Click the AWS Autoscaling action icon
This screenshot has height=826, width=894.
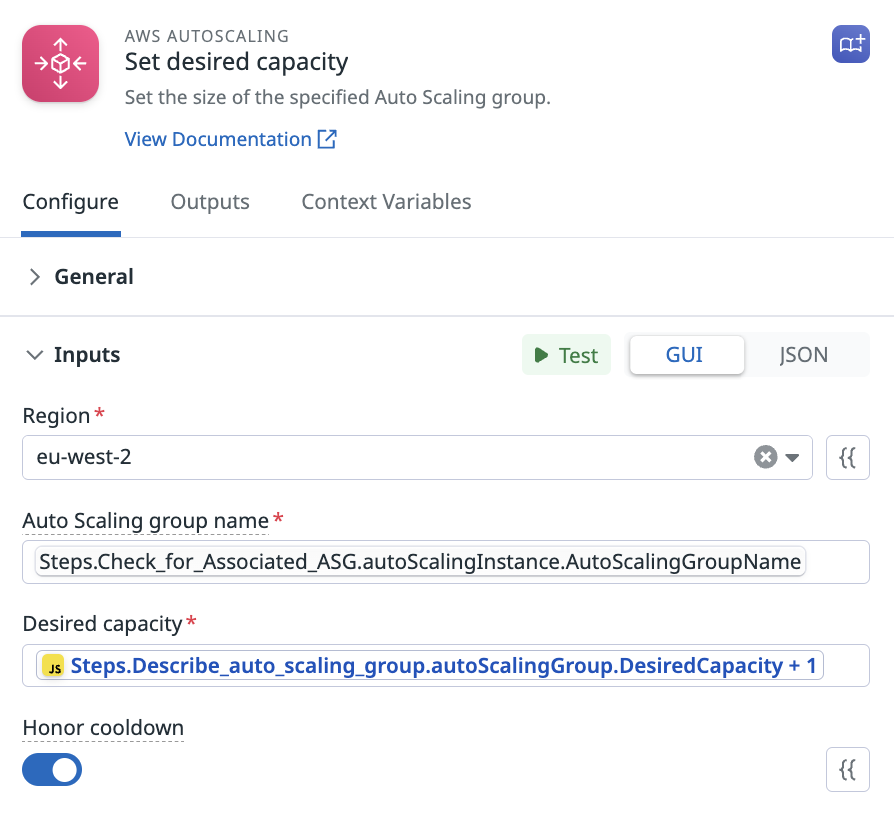click(x=60, y=63)
